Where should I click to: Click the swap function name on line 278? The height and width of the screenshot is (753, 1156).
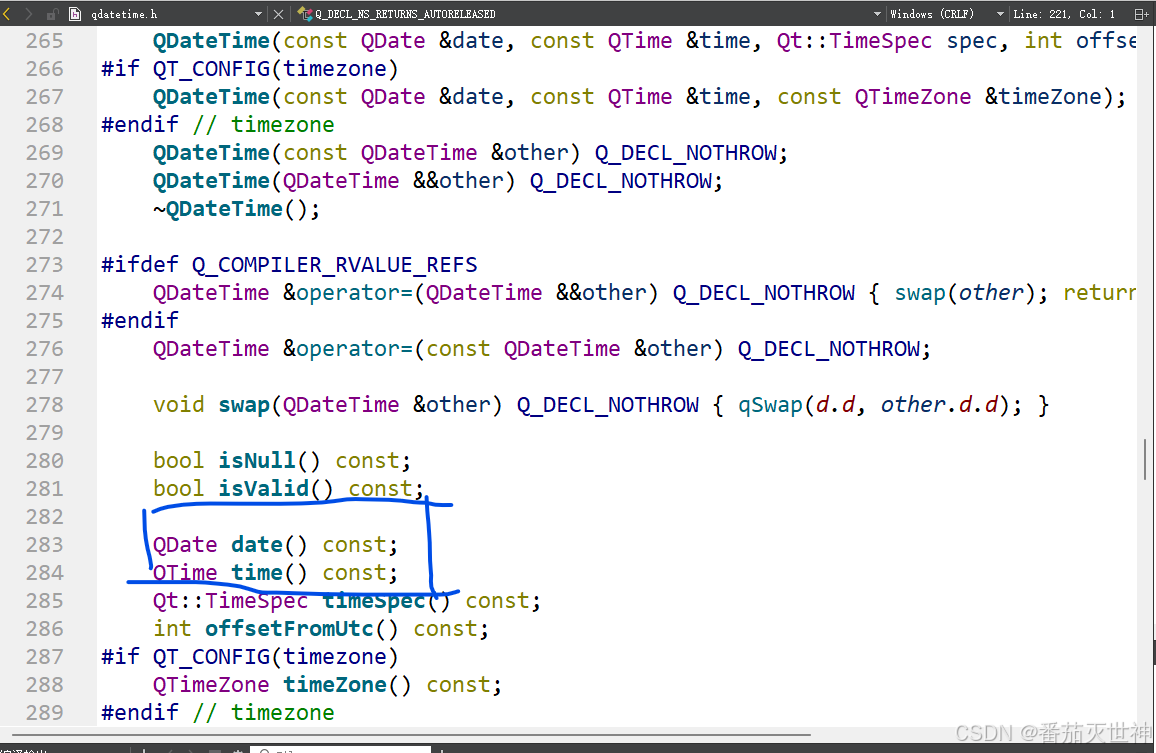[244, 405]
